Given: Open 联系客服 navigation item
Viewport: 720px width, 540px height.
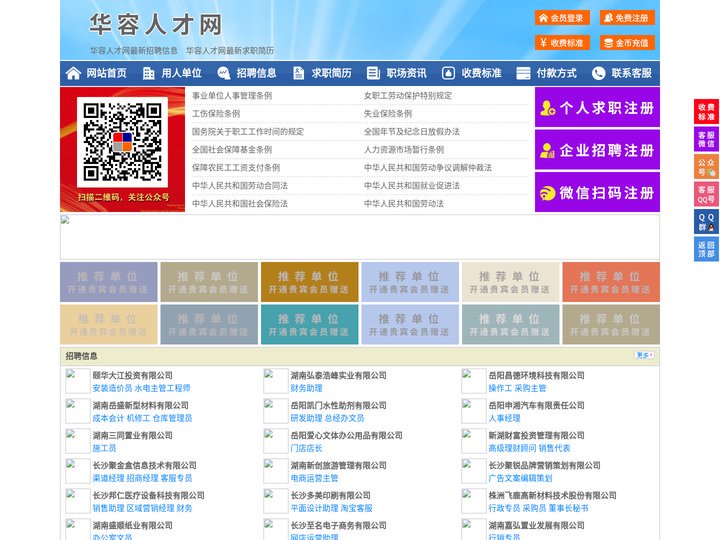Looking at the screenshot, I should point(631,73).
